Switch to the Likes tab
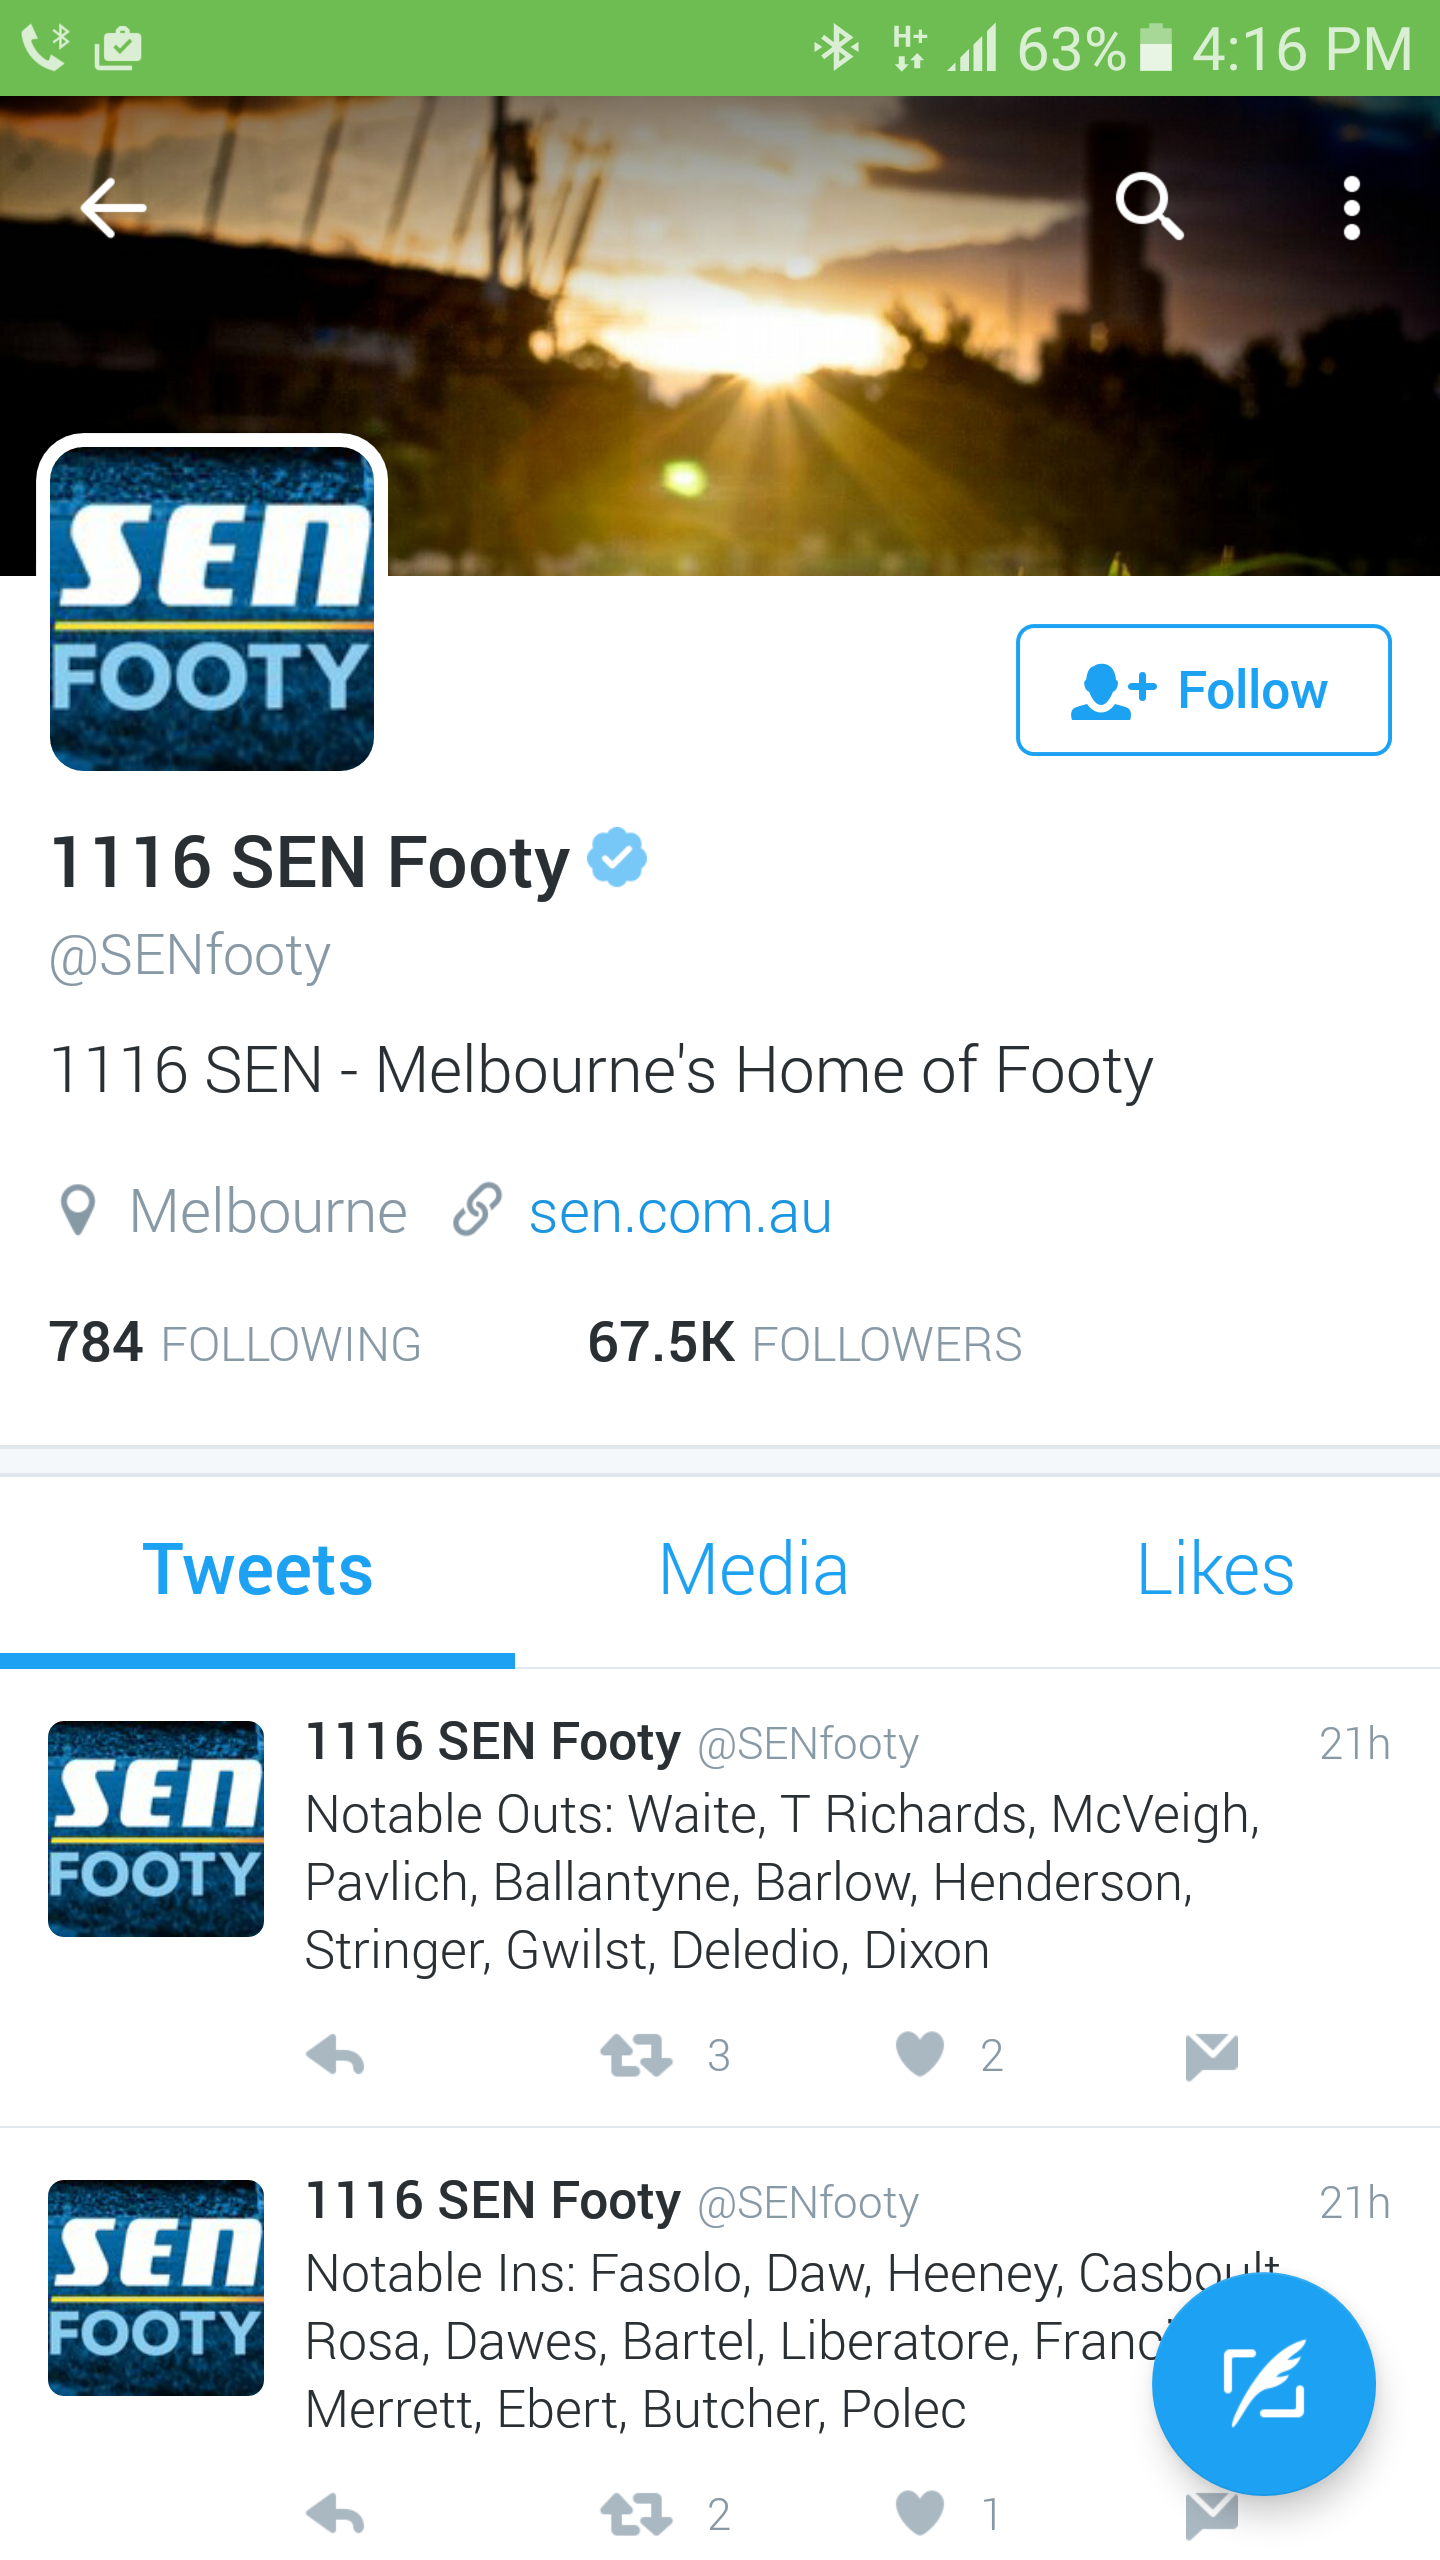This screenshot has width=1440, height=2560. pos(1215,1570)
